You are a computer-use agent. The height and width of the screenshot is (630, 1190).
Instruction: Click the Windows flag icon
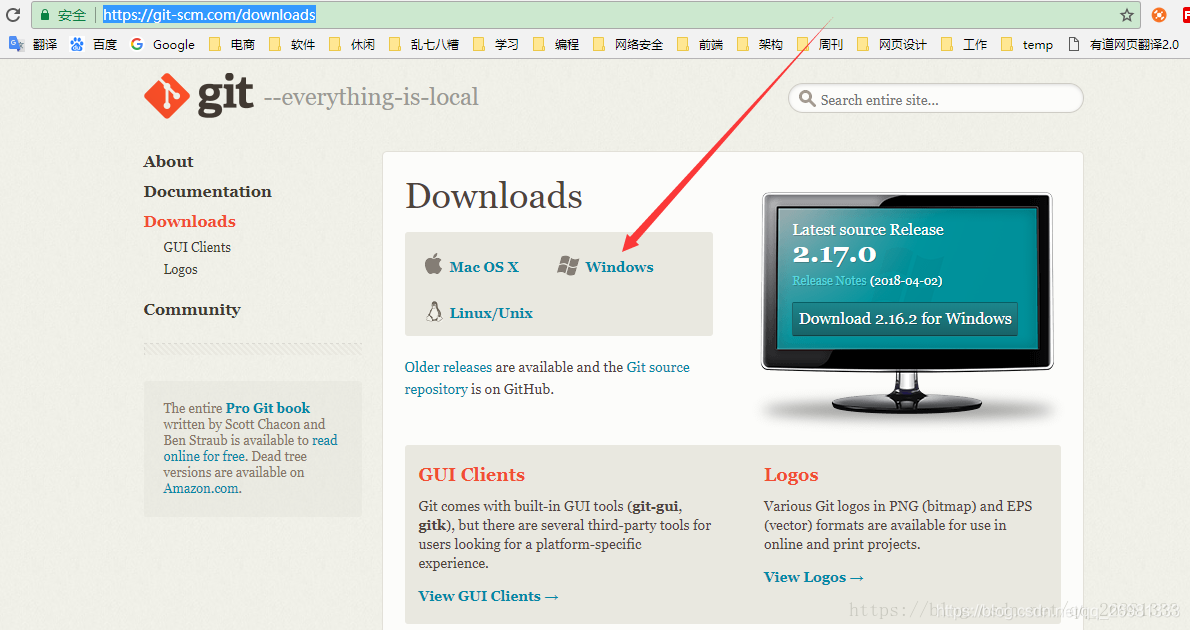568,265
